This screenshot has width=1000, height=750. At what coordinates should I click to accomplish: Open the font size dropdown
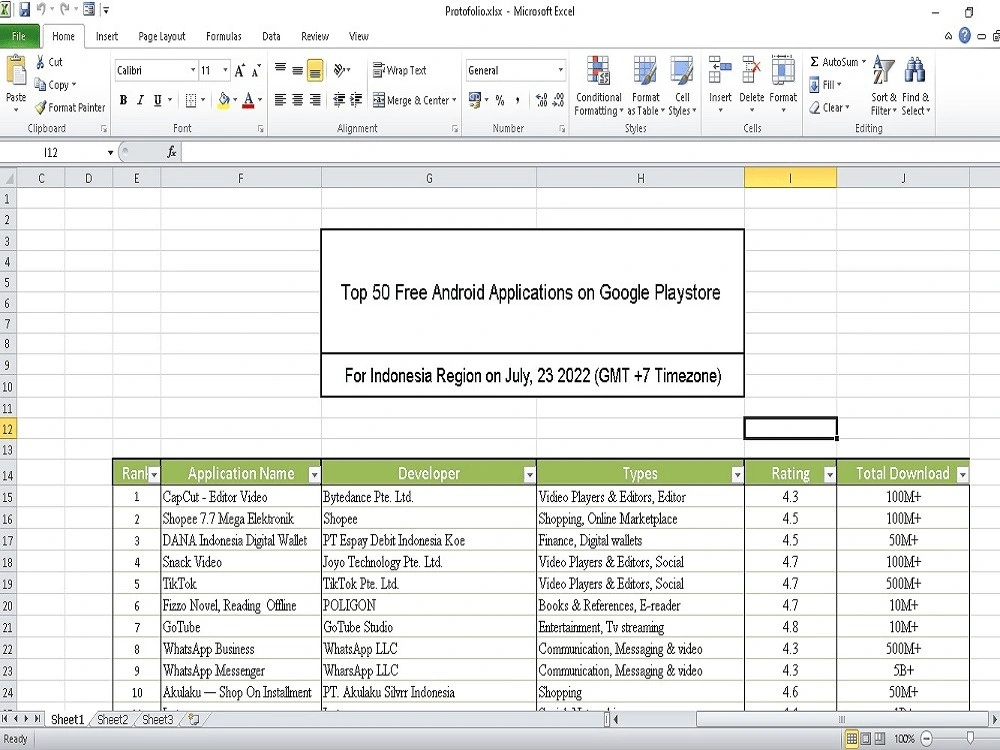225,70
